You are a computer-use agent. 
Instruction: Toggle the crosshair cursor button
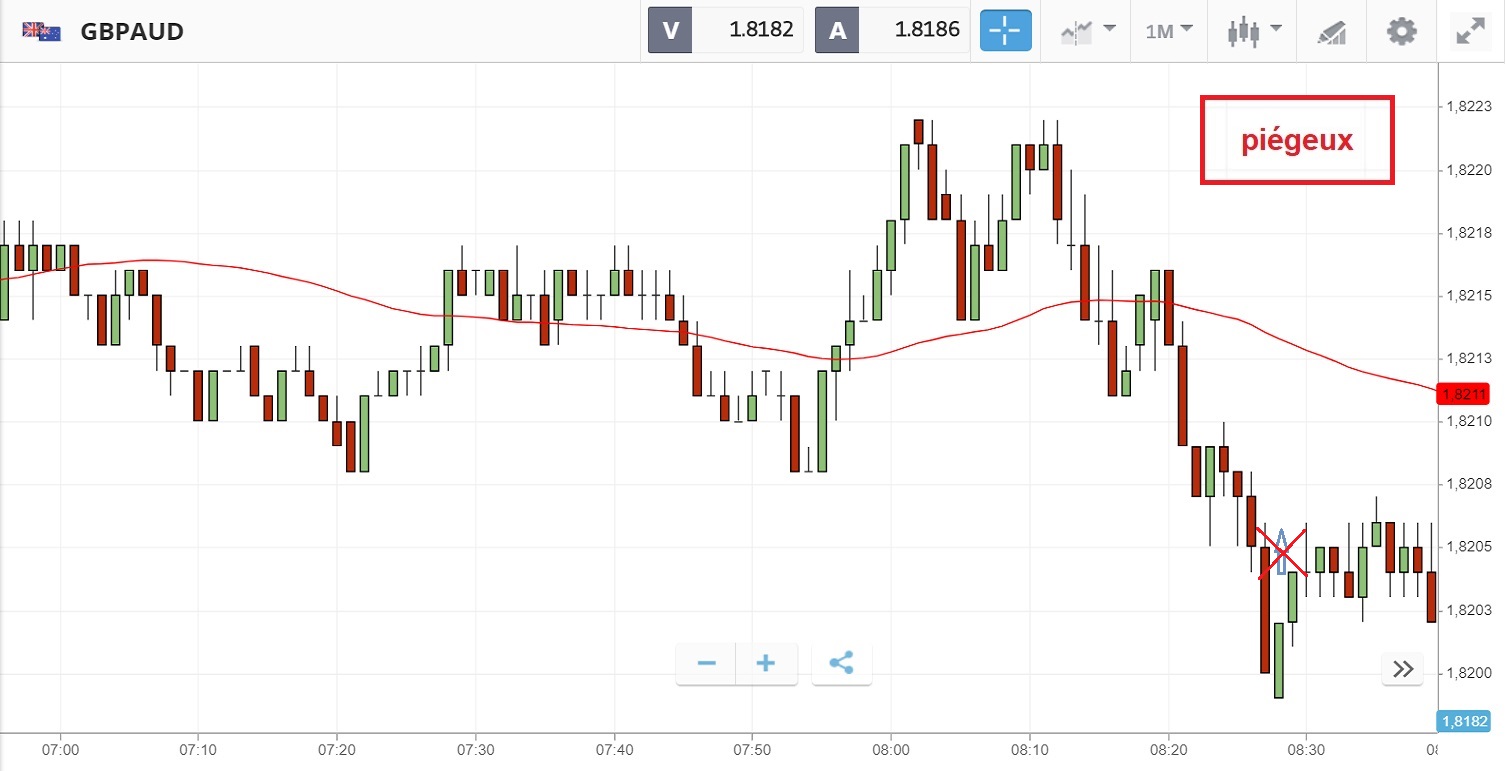coord(1005,31)
